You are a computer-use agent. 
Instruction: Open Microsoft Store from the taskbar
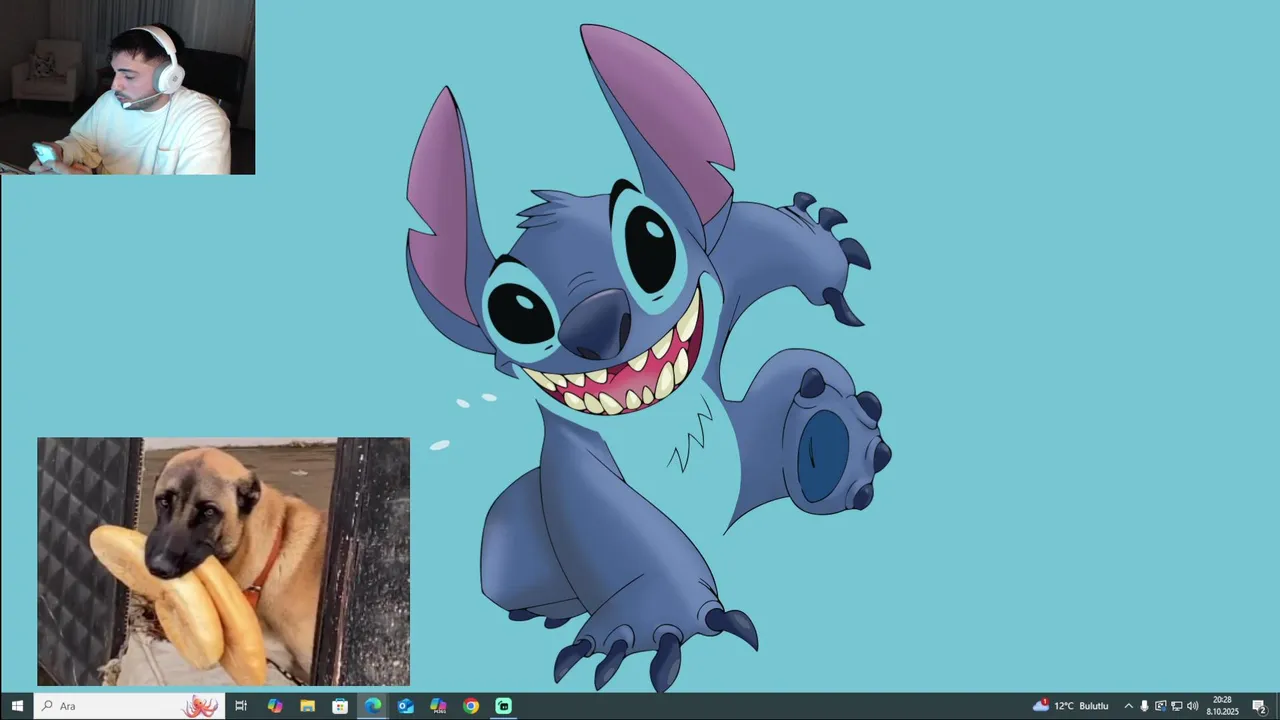pyautogui.click(x=340, y=706)
